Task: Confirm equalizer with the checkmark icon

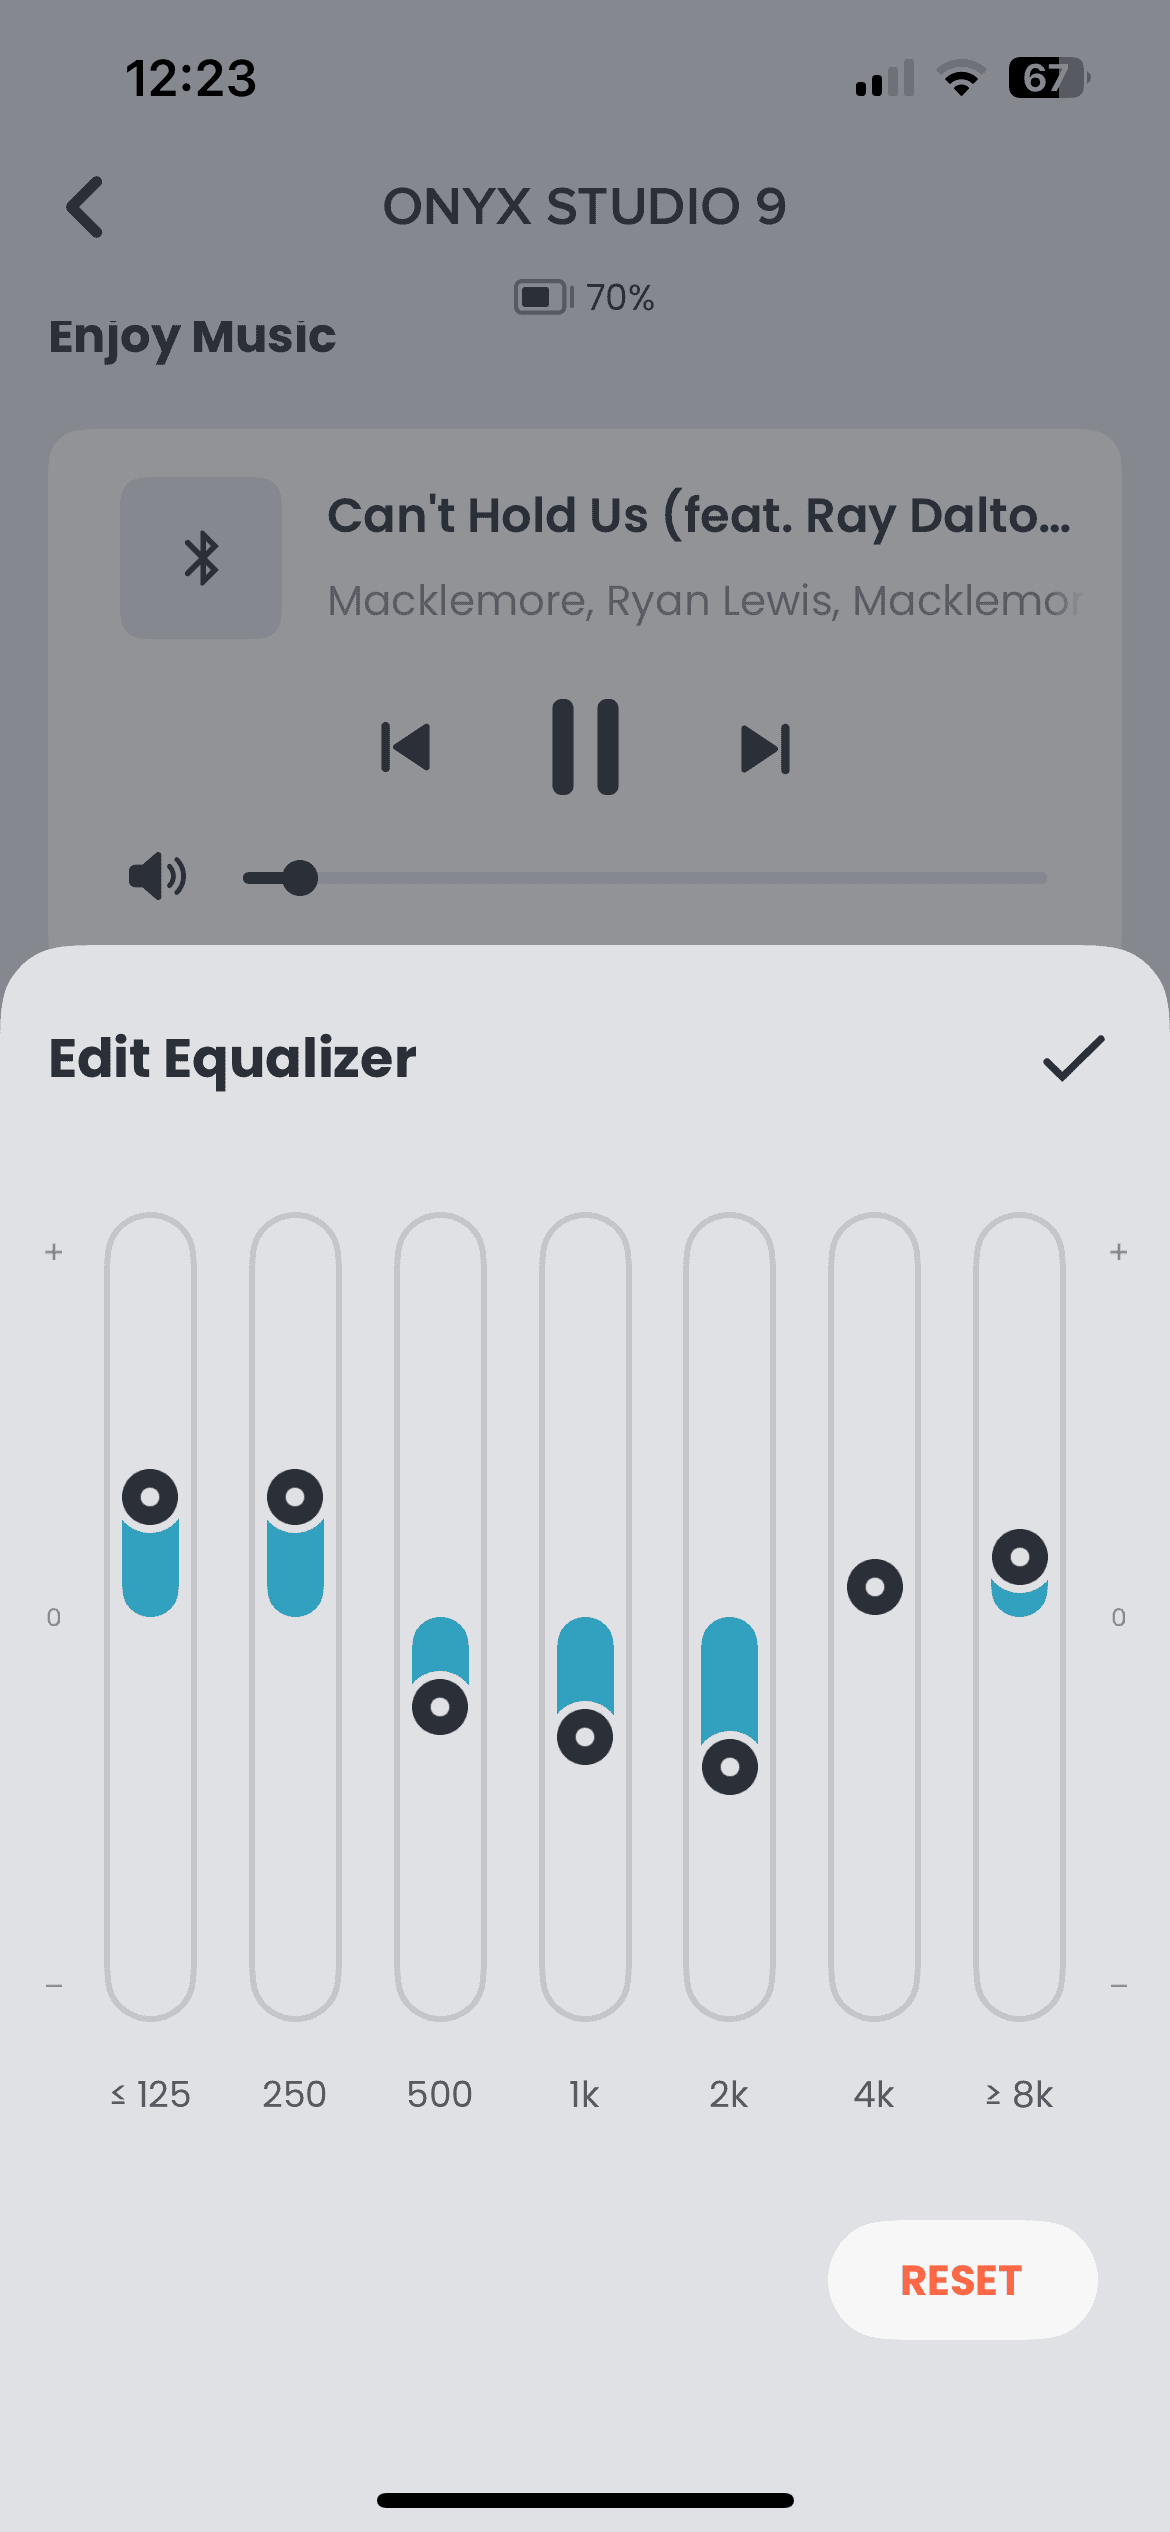Action: tap(1073, 1058)
